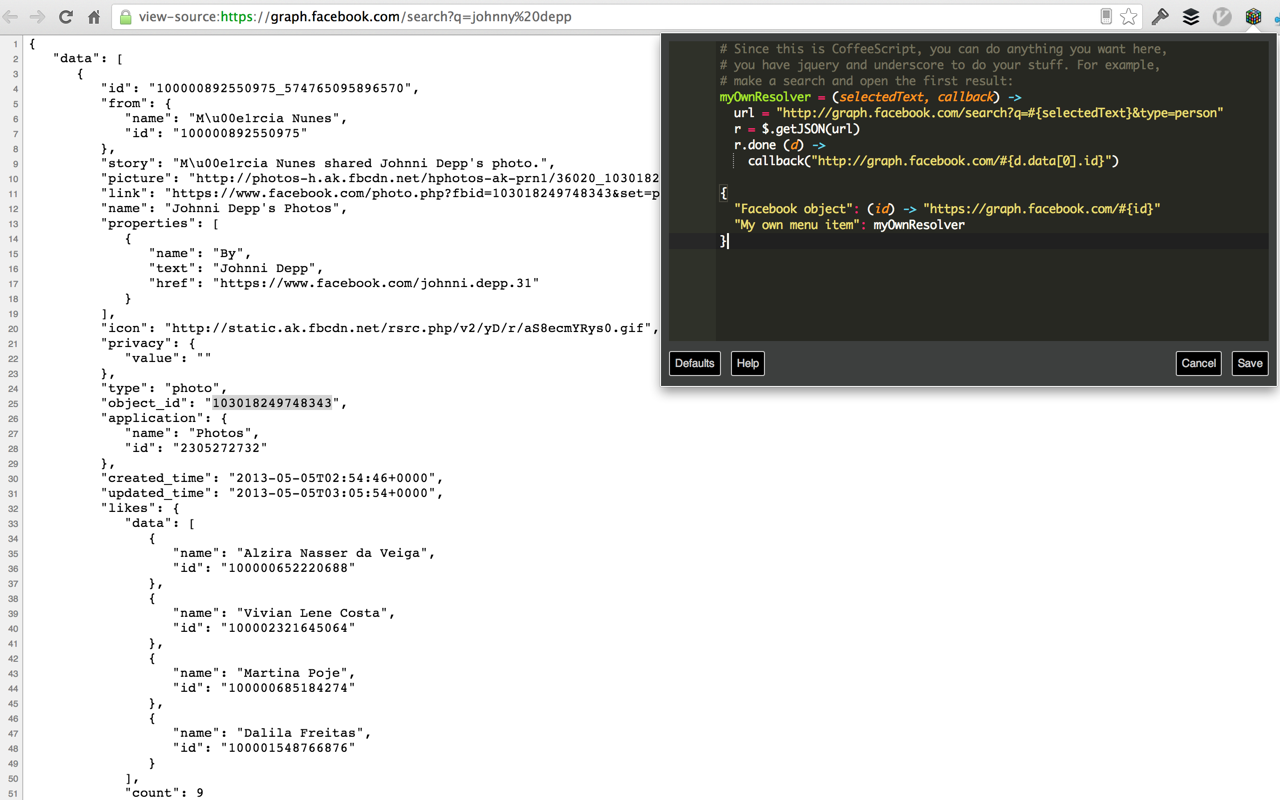
Task: Click the johnni.depp.31 href URL text
Action: [x=375, y=283]
